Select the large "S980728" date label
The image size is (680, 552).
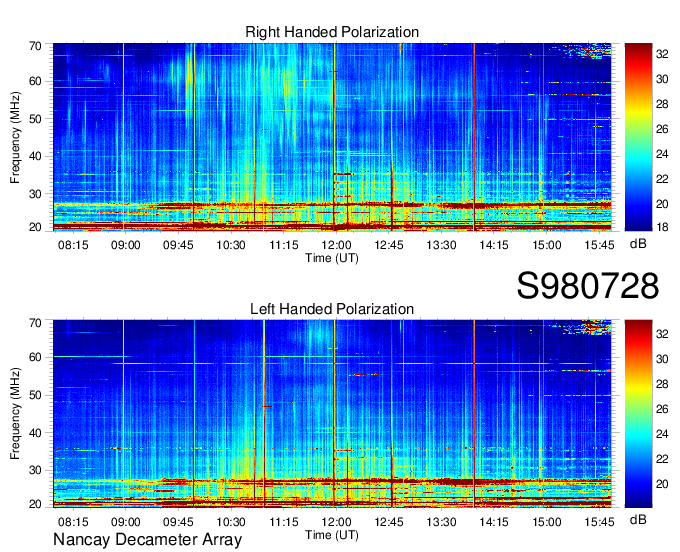pos(588,286)
